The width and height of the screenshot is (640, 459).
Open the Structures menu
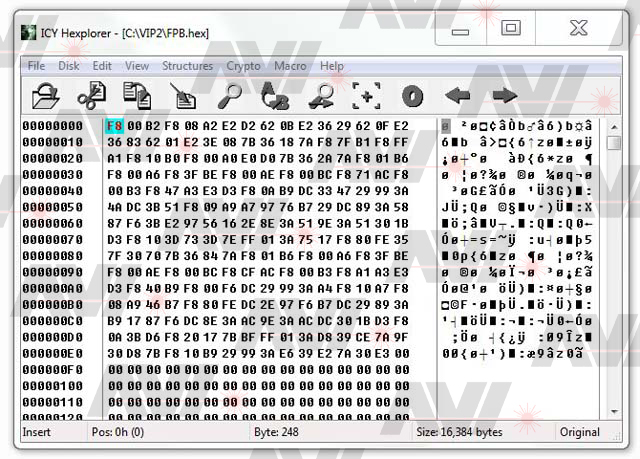pyautogui.click(x=187, y=66)
